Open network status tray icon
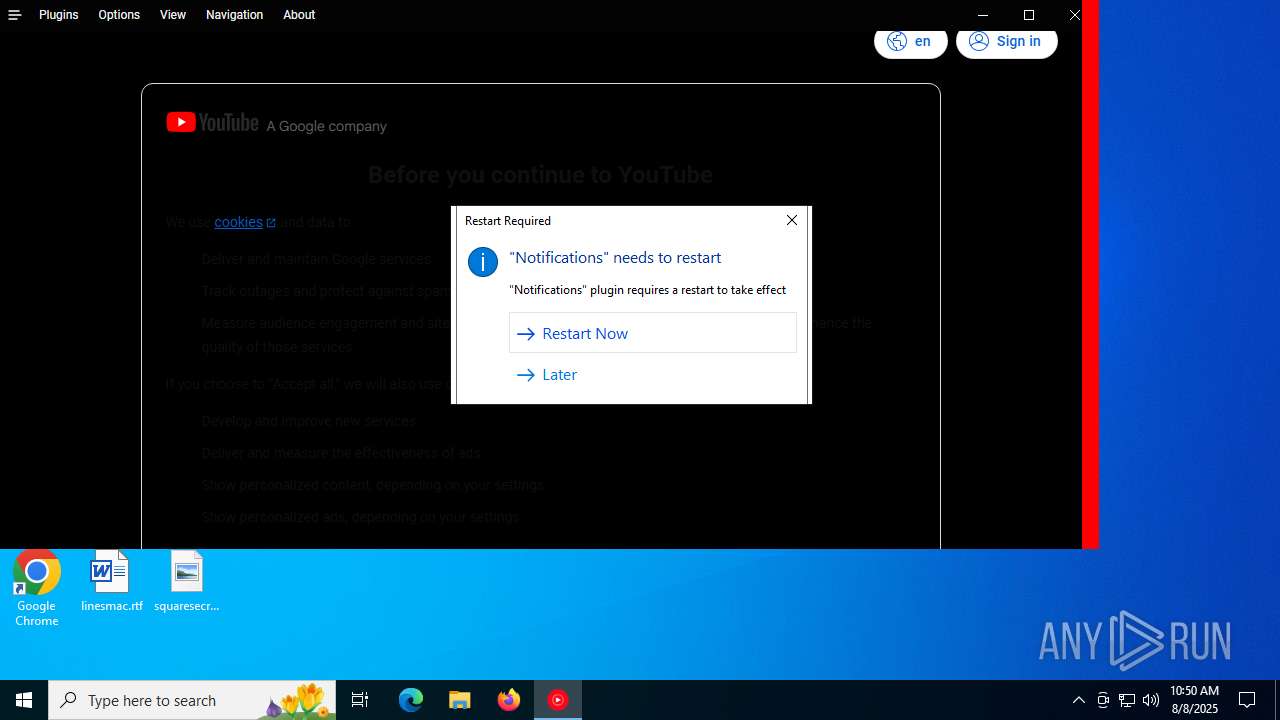1280x720 pixels. tap(1127, 700)
